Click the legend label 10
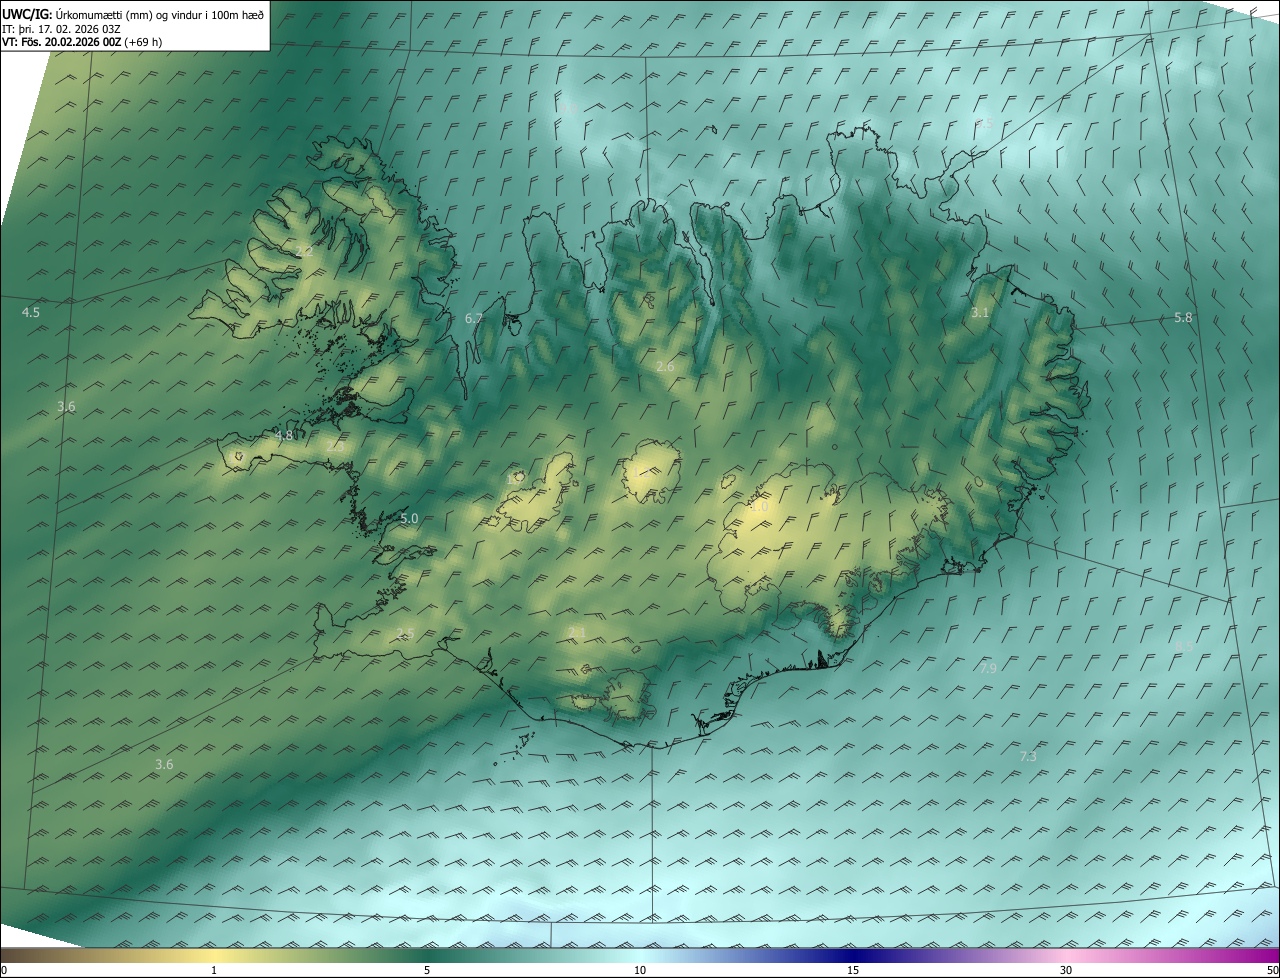 (x=640, y=971)
